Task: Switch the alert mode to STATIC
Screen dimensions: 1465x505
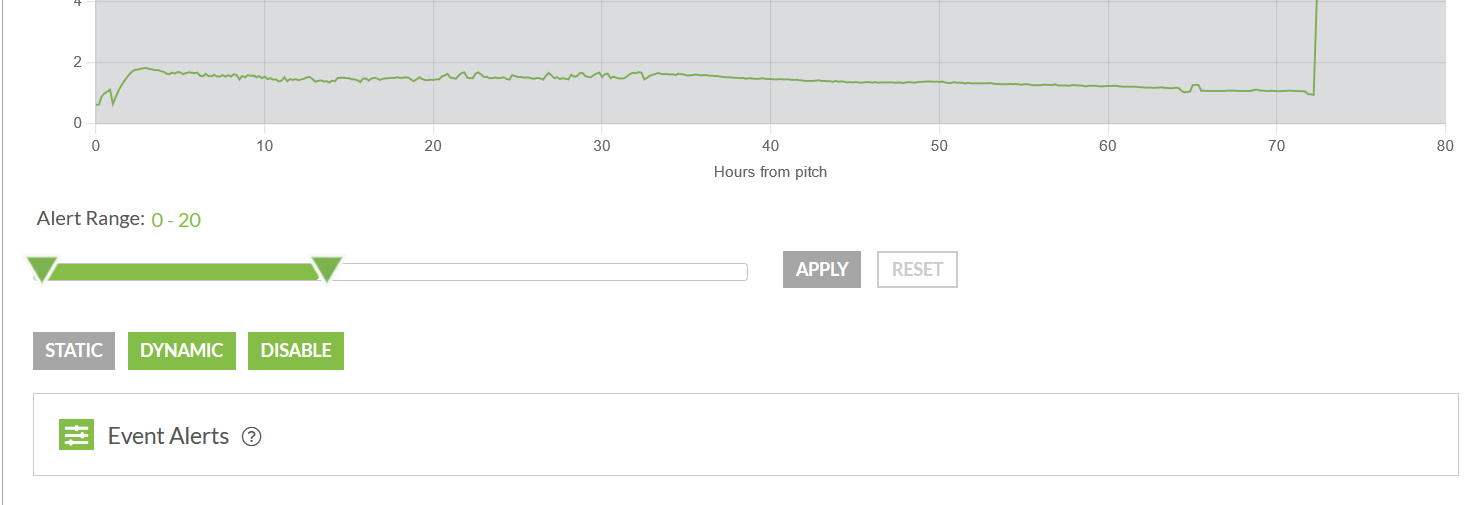Action: point(74,351)
